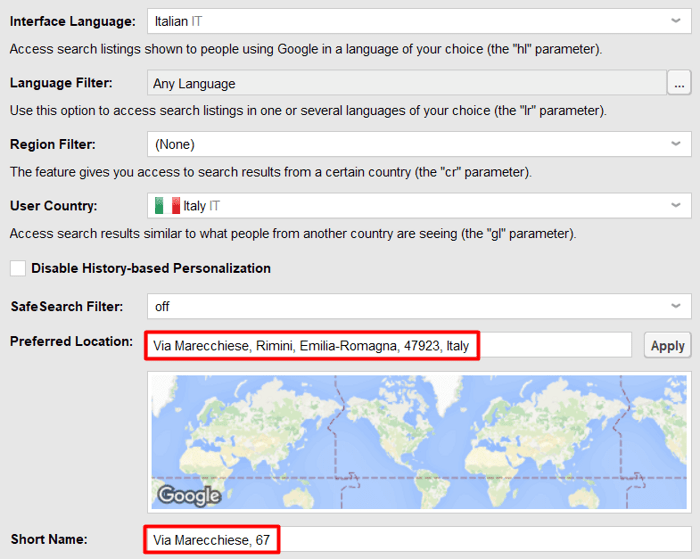Click the SafeSearch Filter chevron arrow
700x559 pixels.
[x=676, y=306]
